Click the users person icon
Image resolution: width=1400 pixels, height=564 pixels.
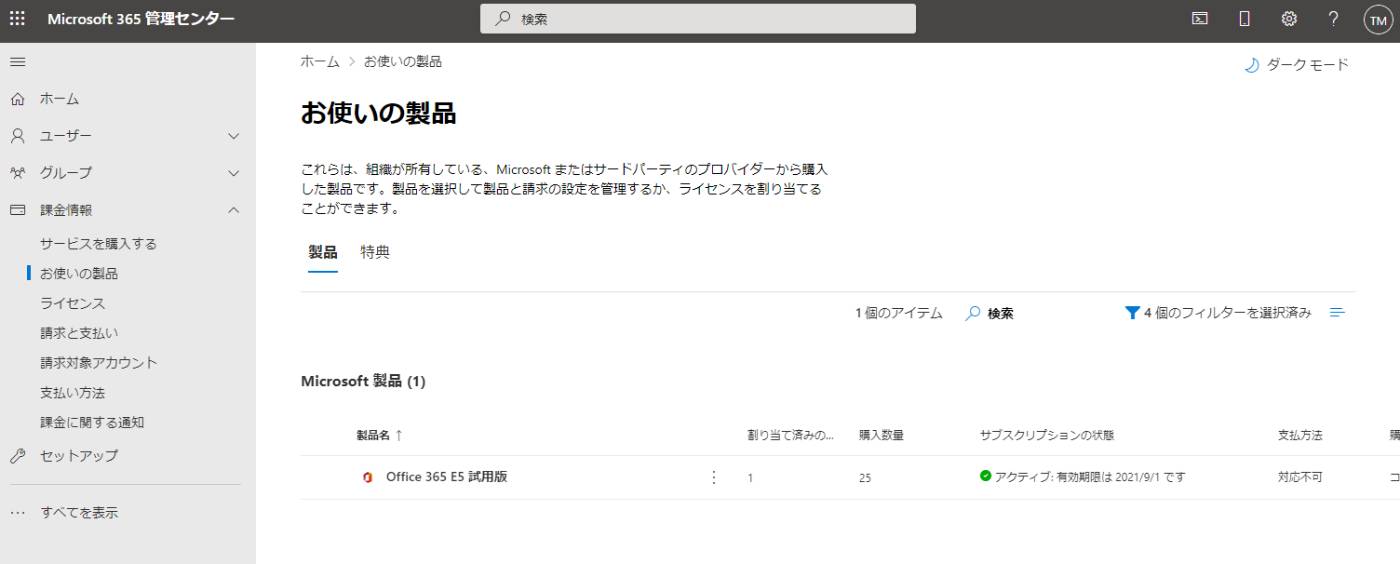(x=17, y=136)
